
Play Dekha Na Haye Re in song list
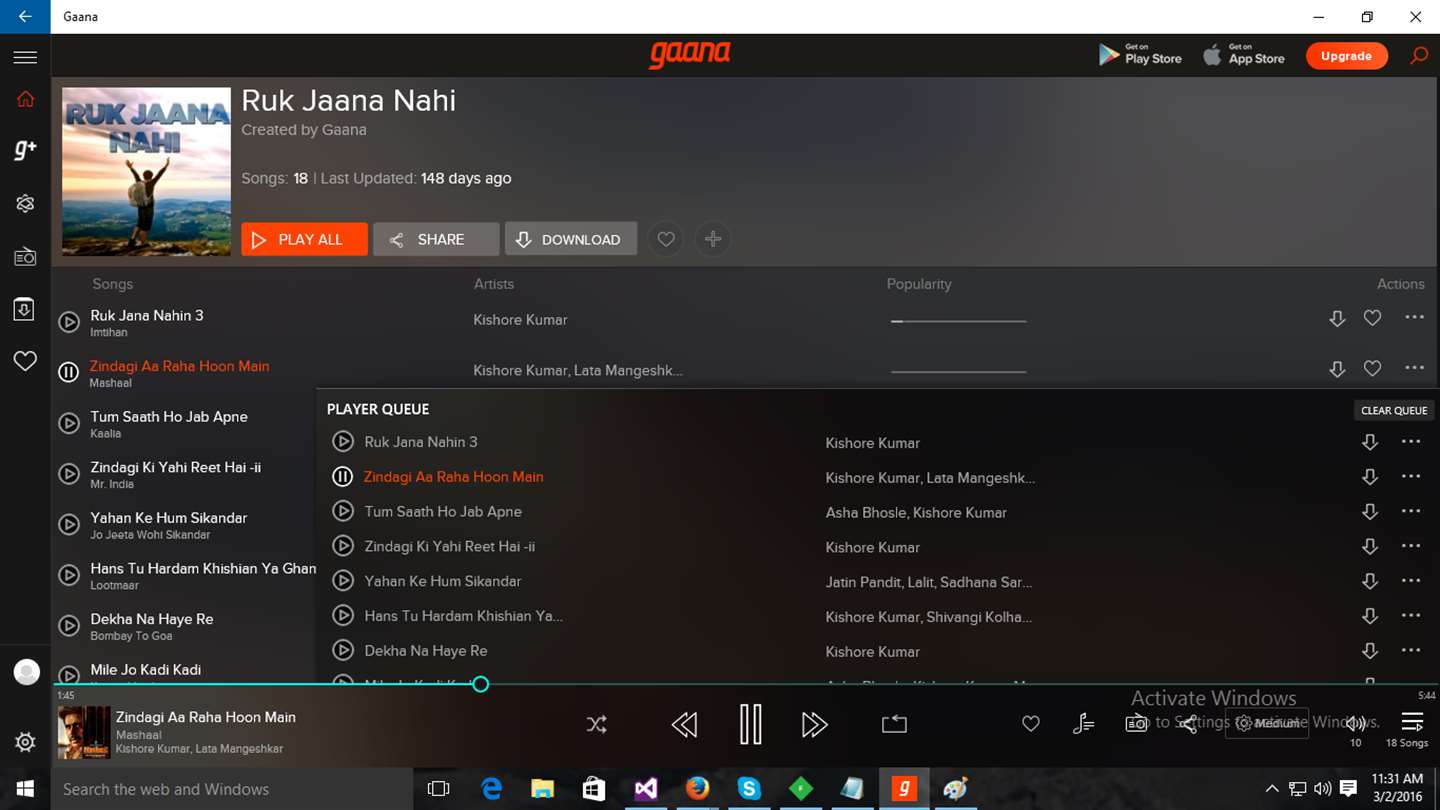click(69, 626)
